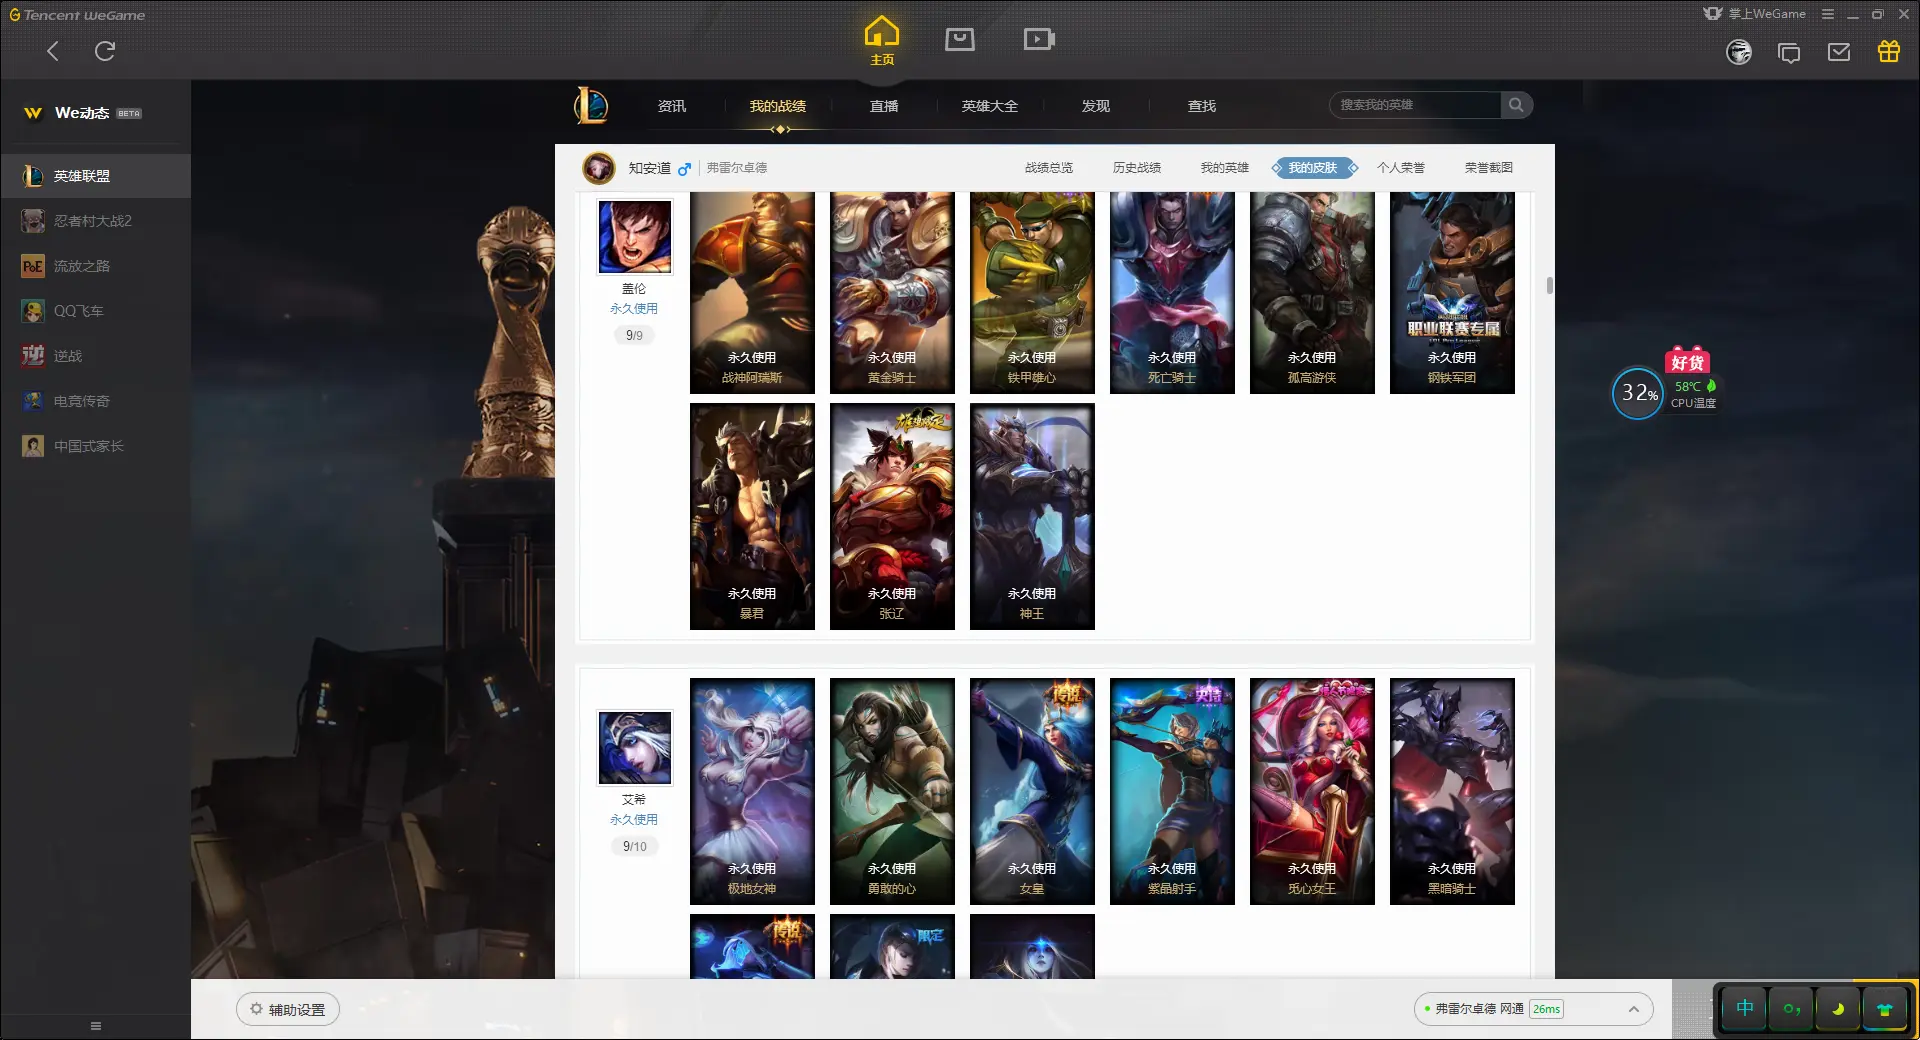Go back with the left arrow button
Viewport: 1920px width, 1040px height.
pos(53,51)
